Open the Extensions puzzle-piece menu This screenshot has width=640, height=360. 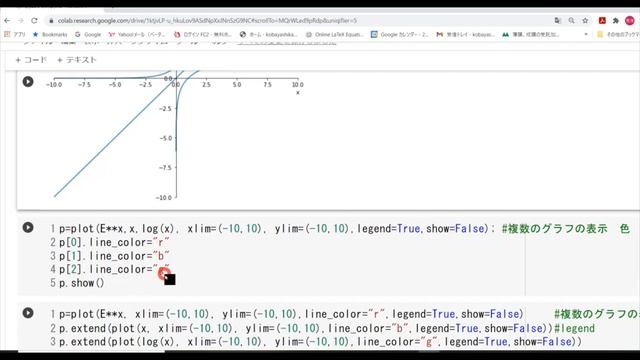coord(616,20)
